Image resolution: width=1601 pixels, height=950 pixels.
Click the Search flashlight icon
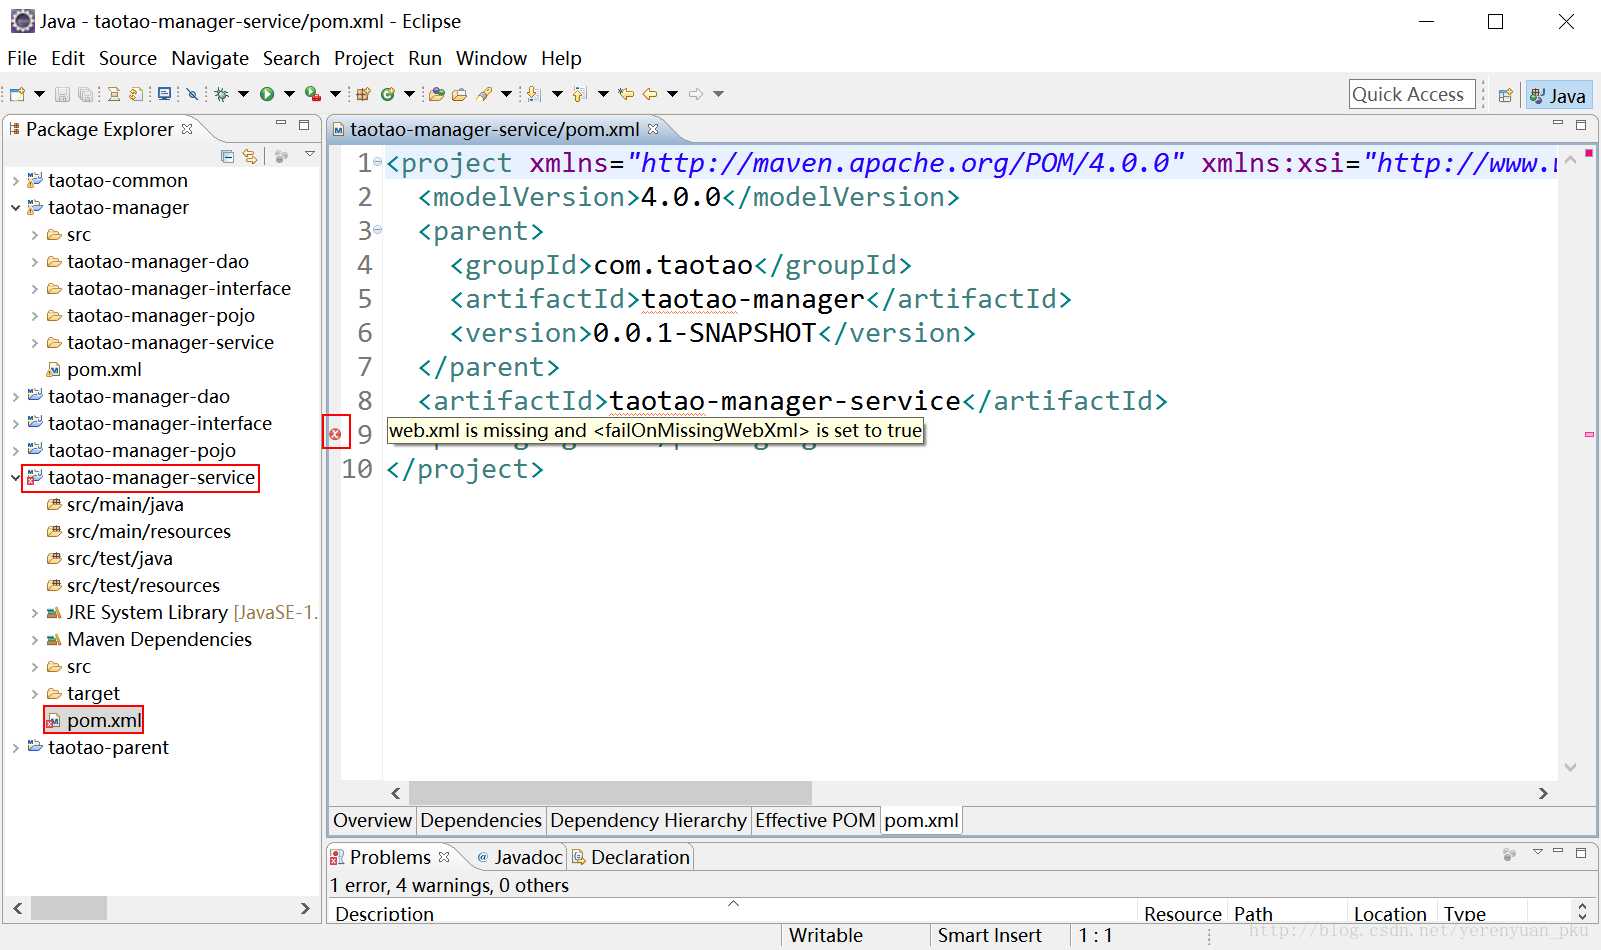point(484,94)
